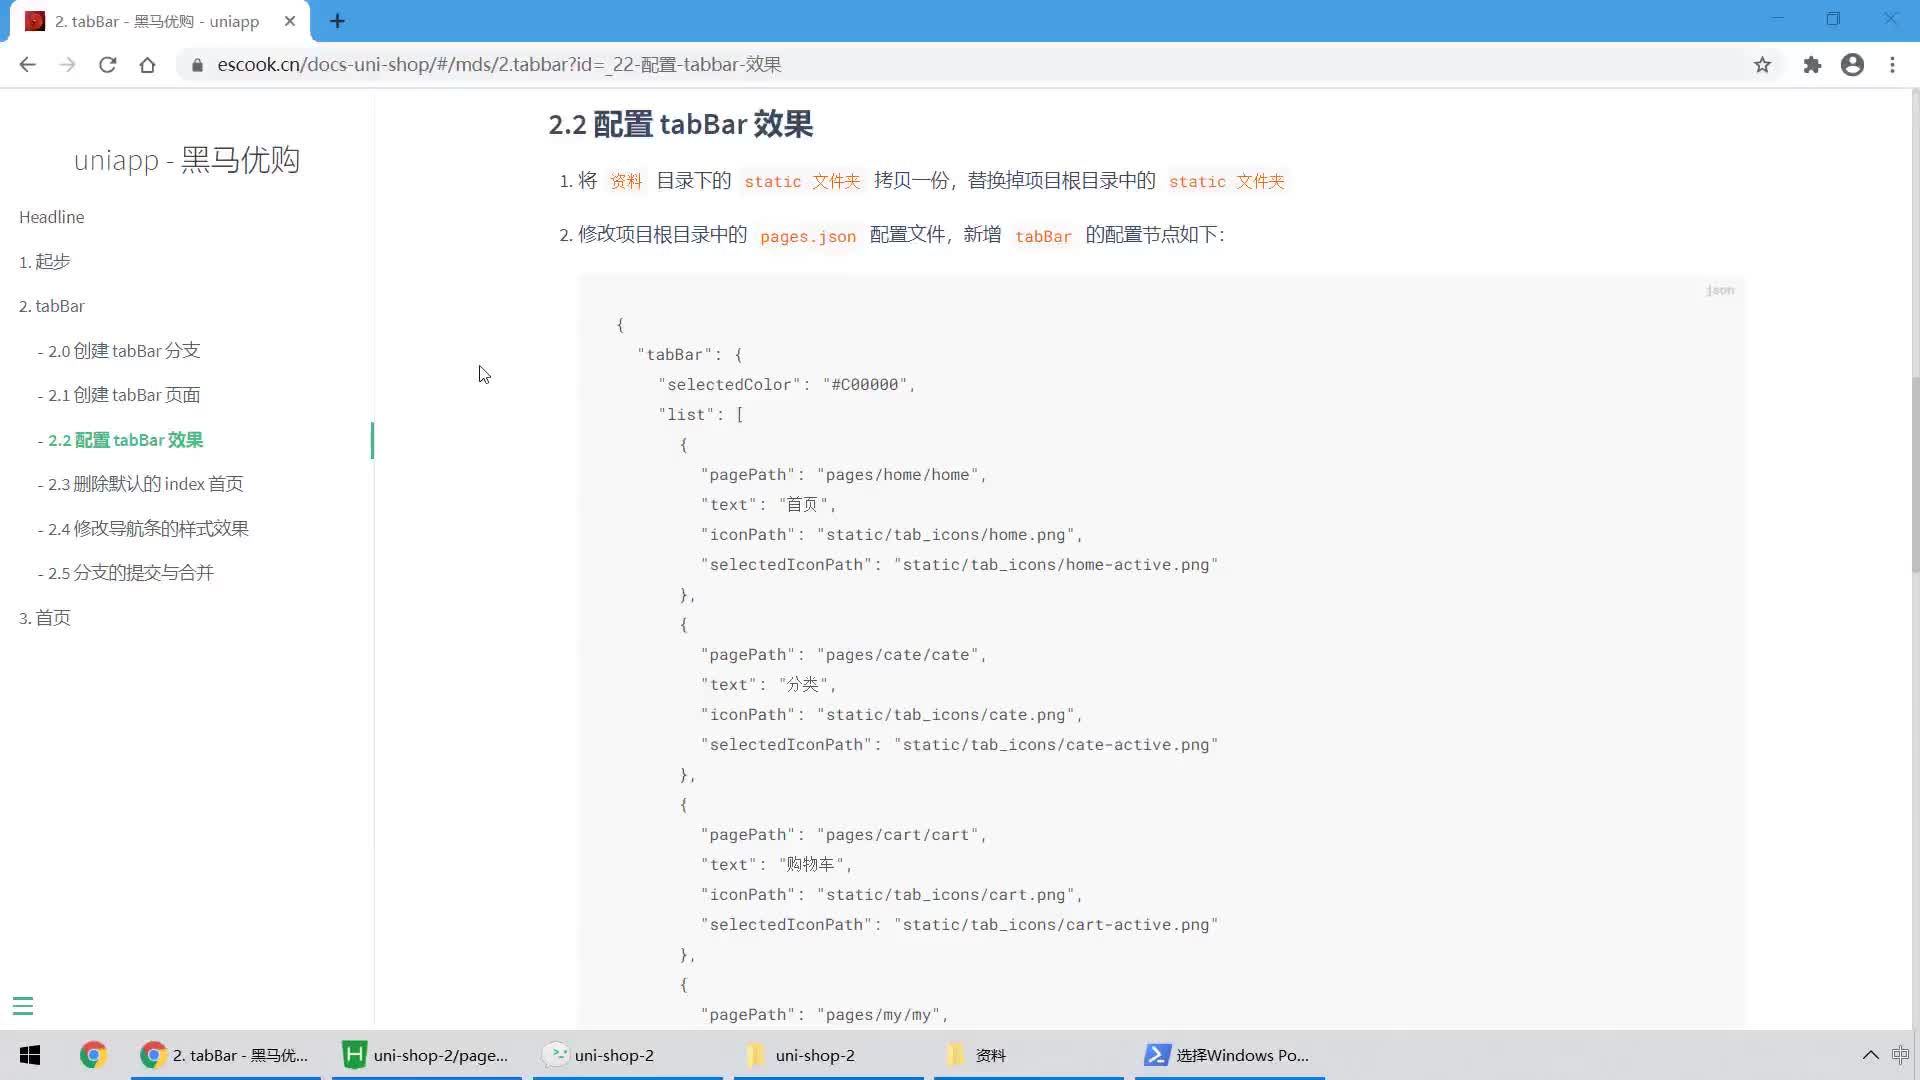
Task: Click the text value '购物车'
Action: 810,865
